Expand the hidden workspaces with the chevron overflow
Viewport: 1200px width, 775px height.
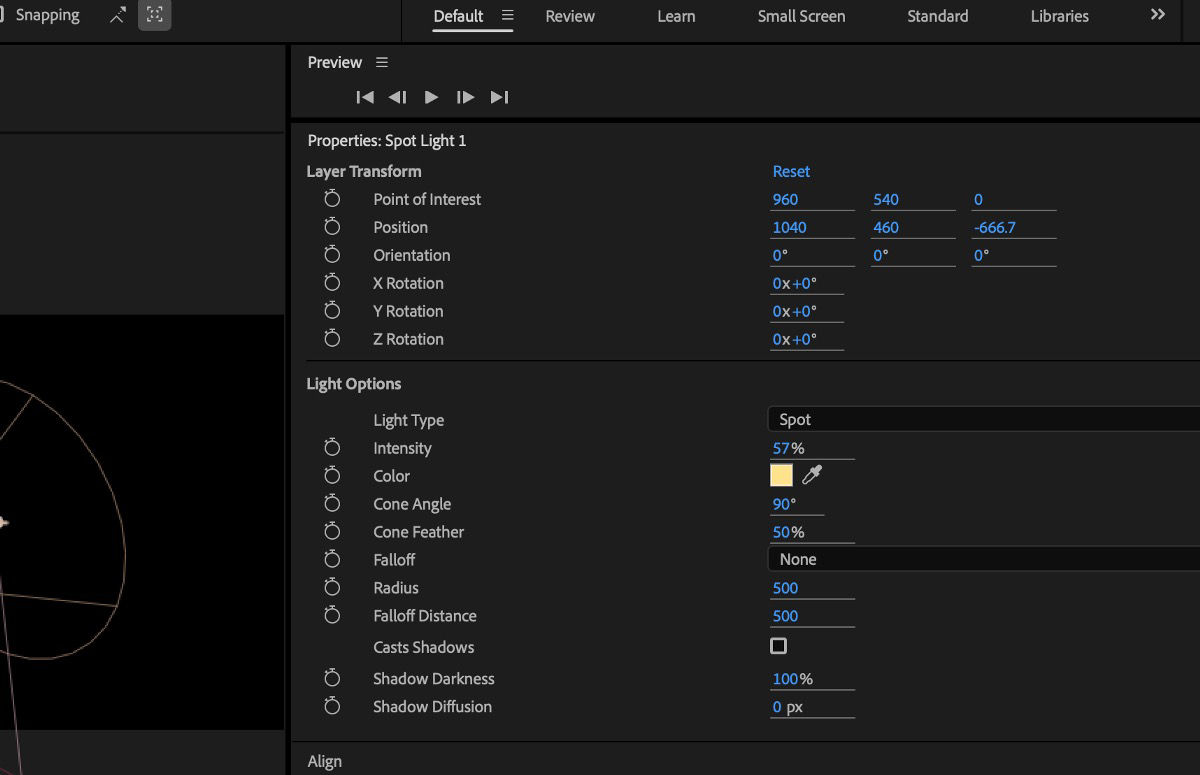tap(1157, 14)
